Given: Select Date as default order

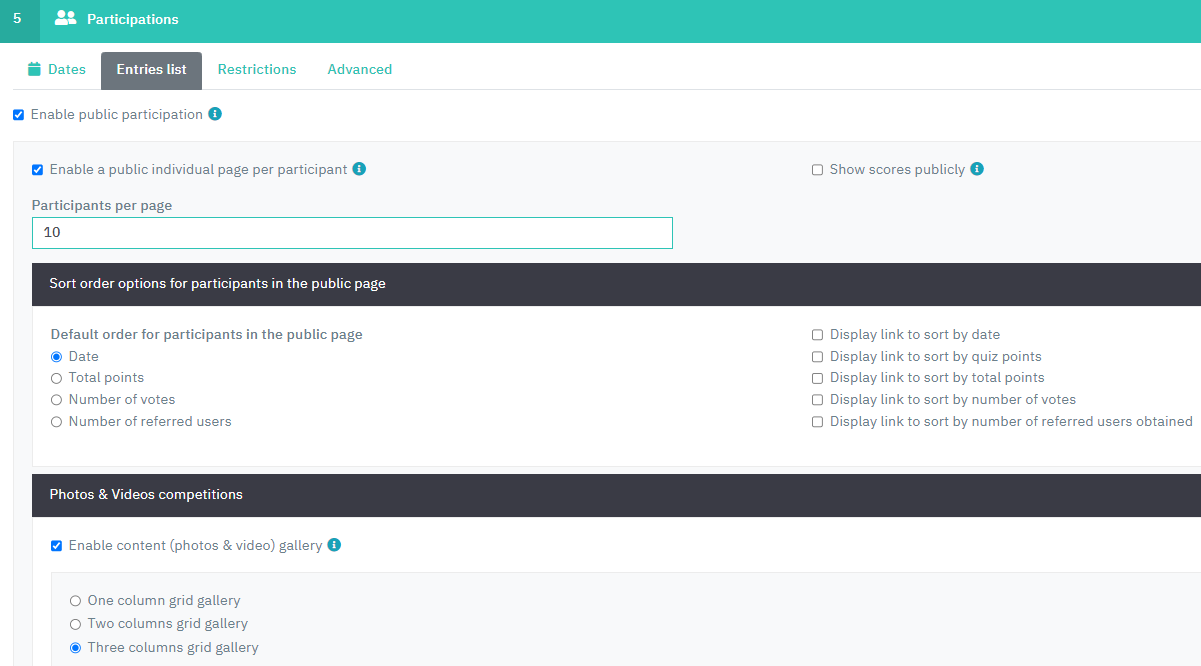Looking at the screenshot, I should 57,357.
